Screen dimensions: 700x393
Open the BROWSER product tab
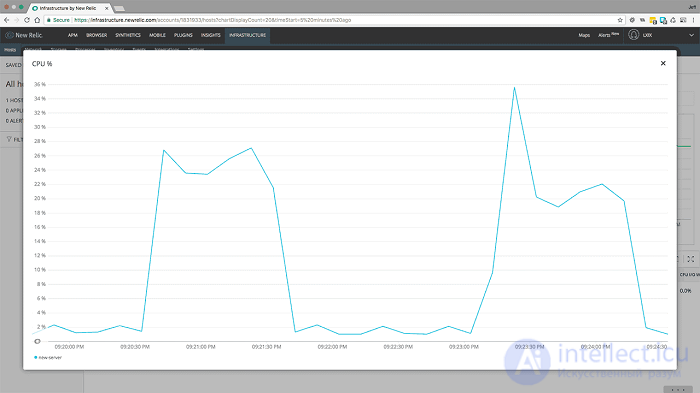96,35
